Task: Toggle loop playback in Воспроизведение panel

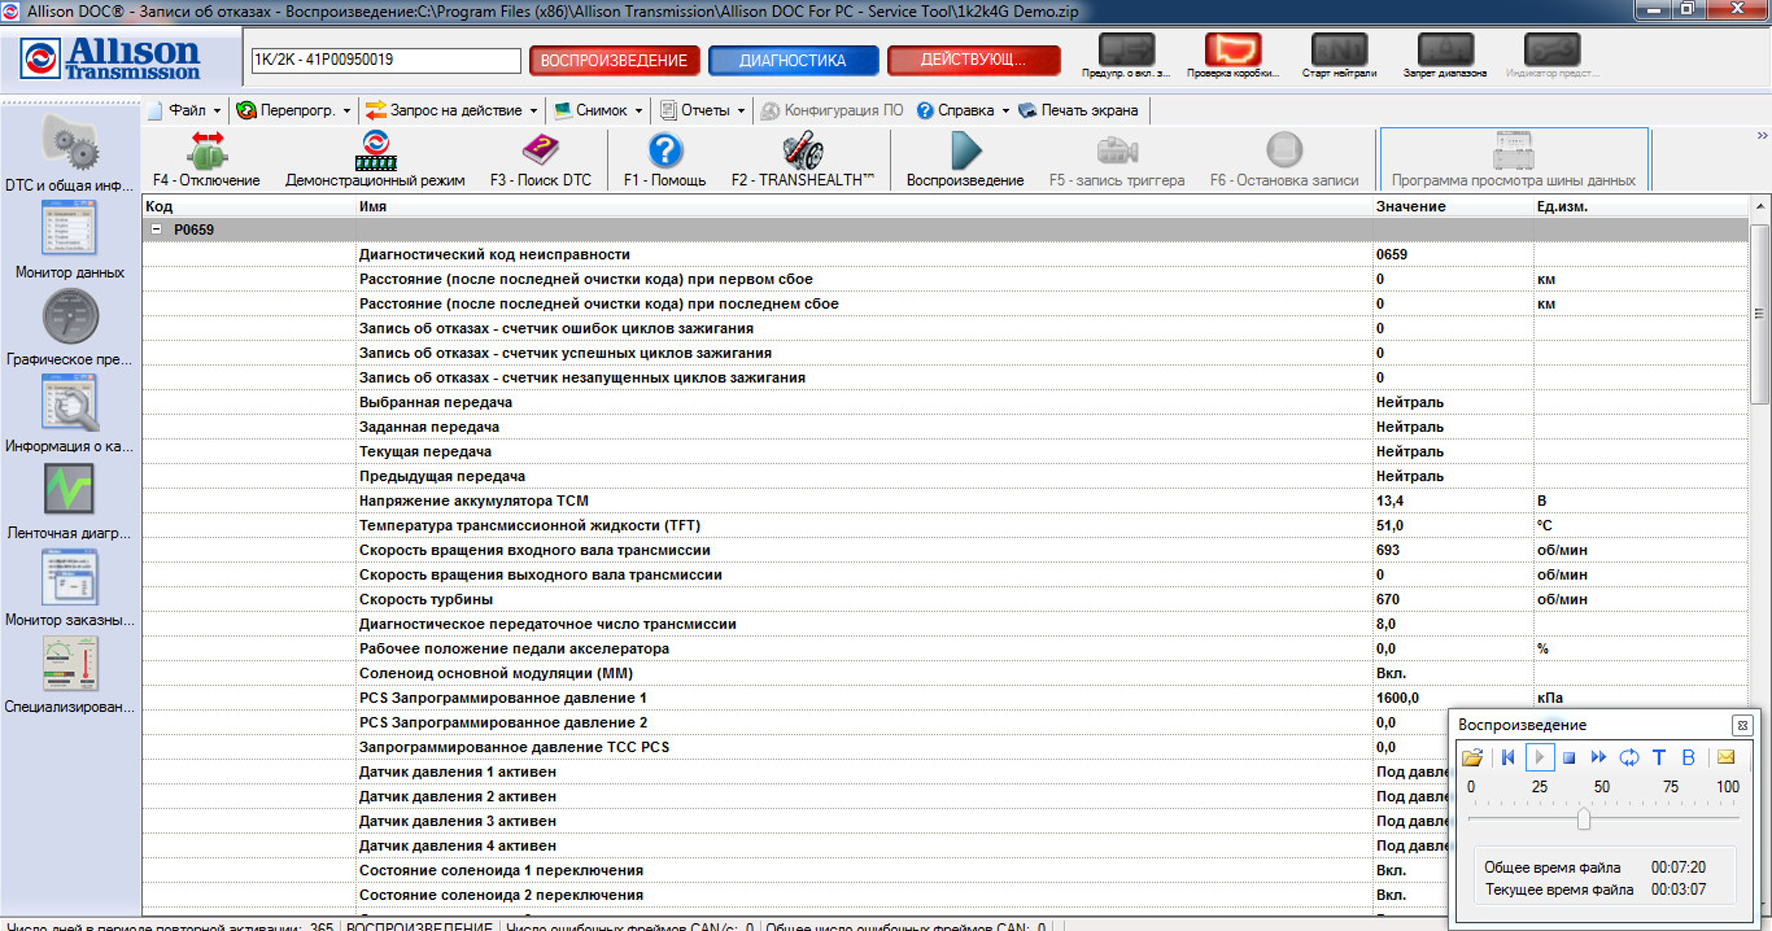Action: pyautogui.click(x=1629, y=758)
